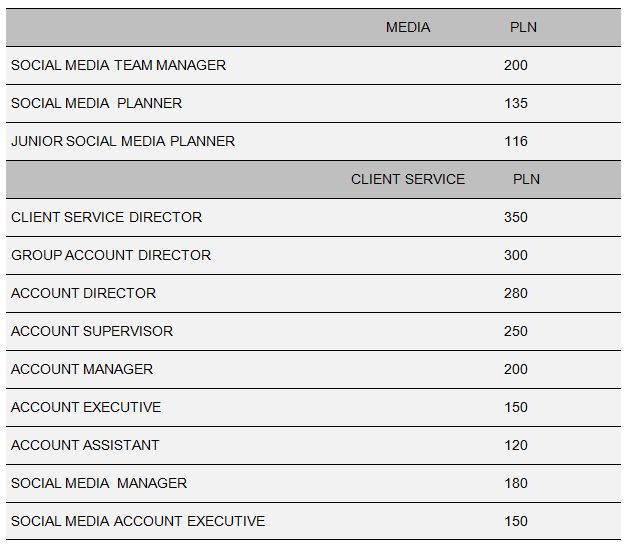Image resolution: width=627 pixels, height=548 pixels.
Task: Select the CLIENT SERVICE section header
Action: [408, 179]
